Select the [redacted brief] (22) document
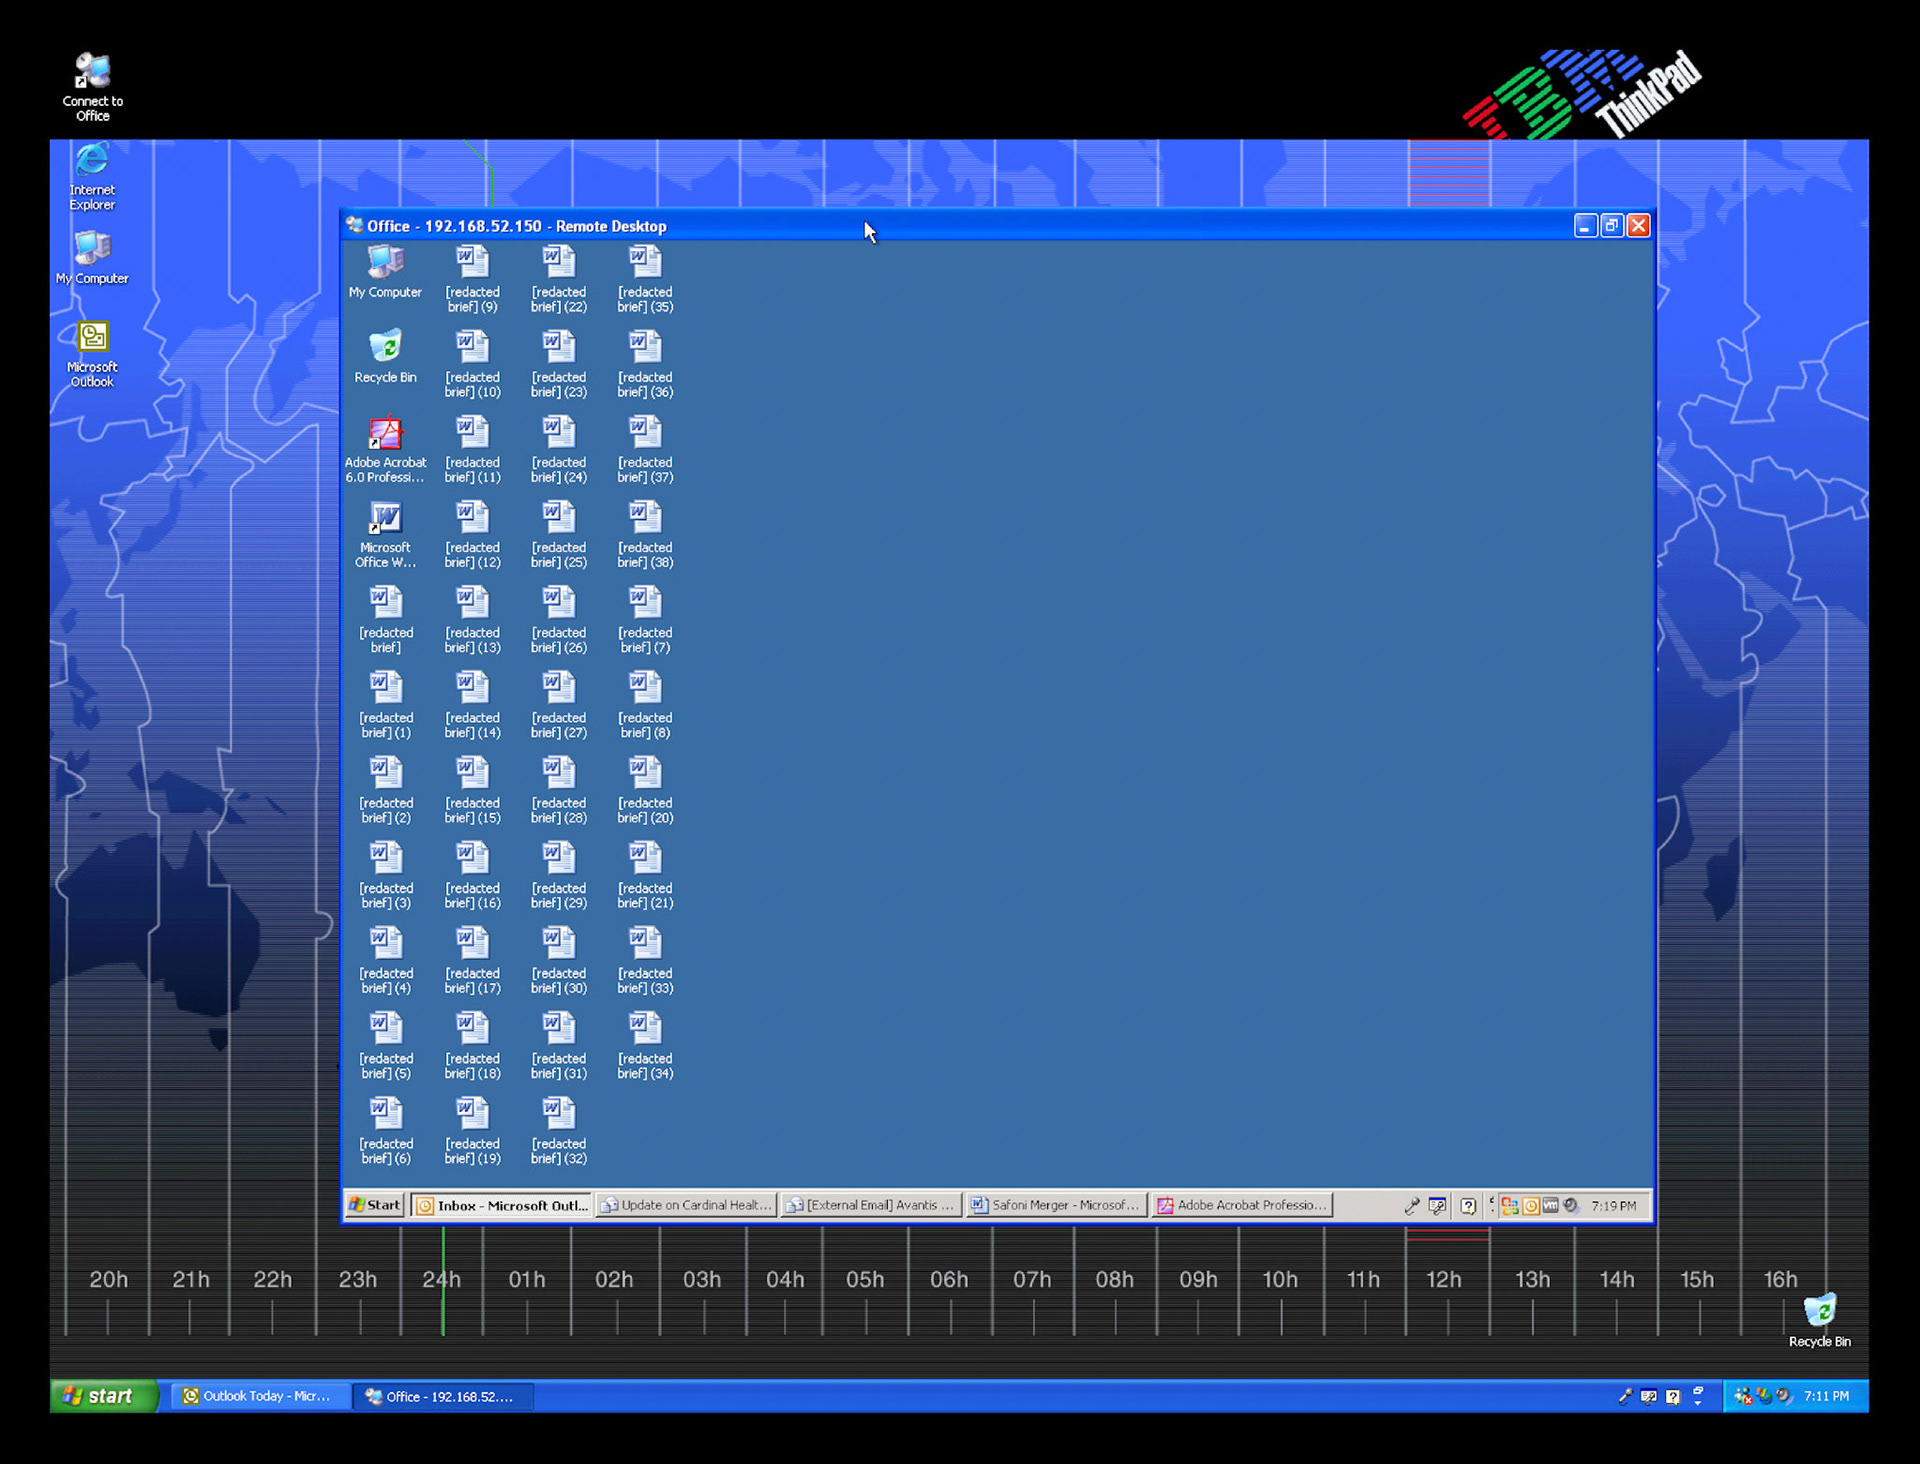 [x=558, y=264]
